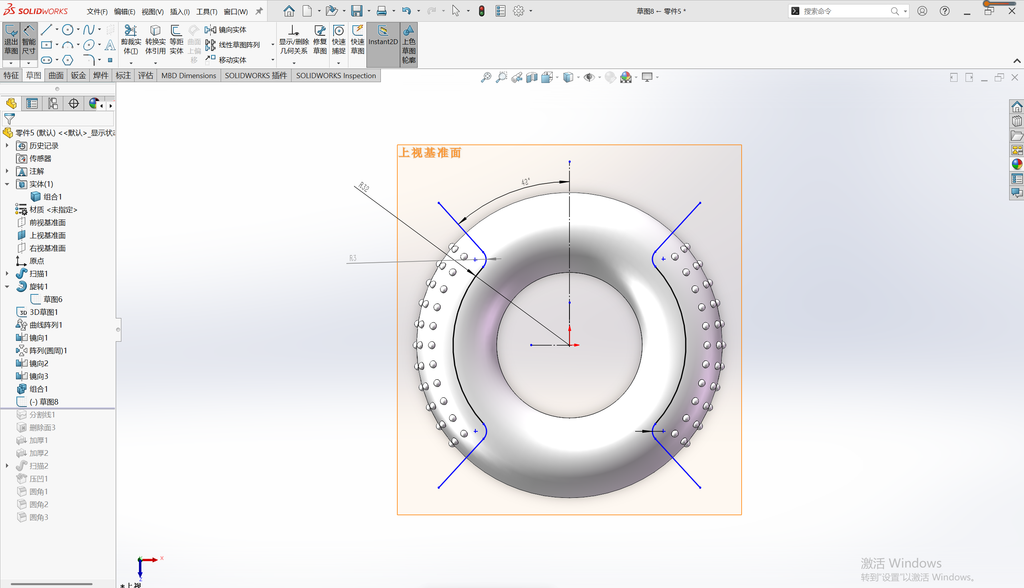Switch to the 特征 (Features) tab
The height and width of the screenshot is (588, 1024).
pyautogui.click(x=11, y=75)
